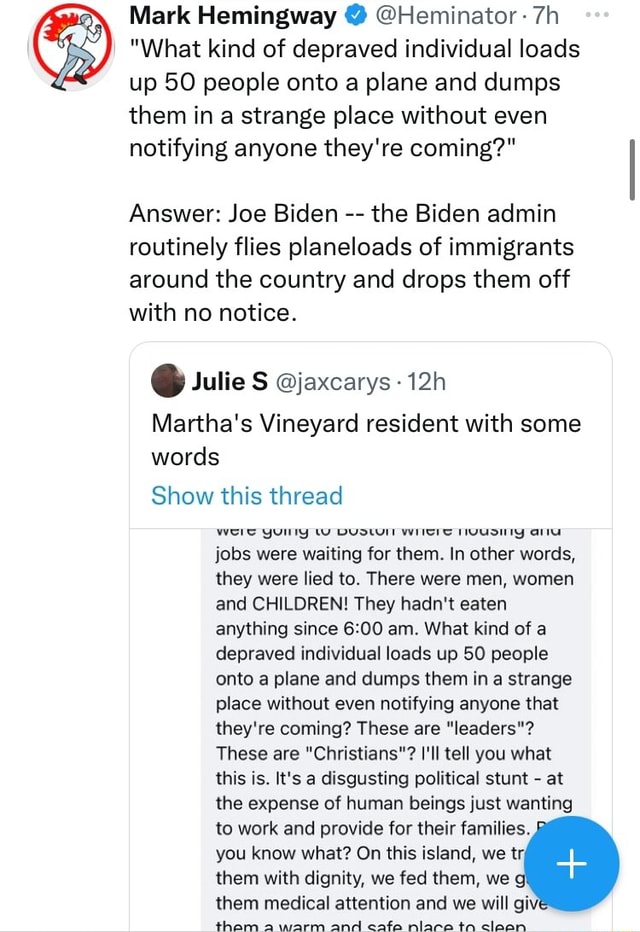The height and width of the screenshot is (932, 640).
Task: Click the blue verified checkmark badge
Action: point(354,16)
